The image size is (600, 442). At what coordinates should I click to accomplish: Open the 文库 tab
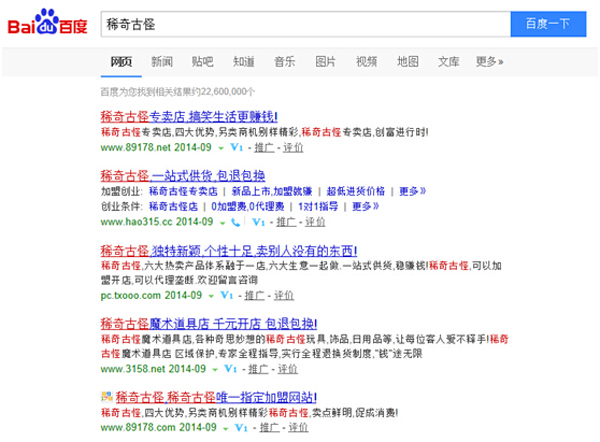(x=448, y=62)
